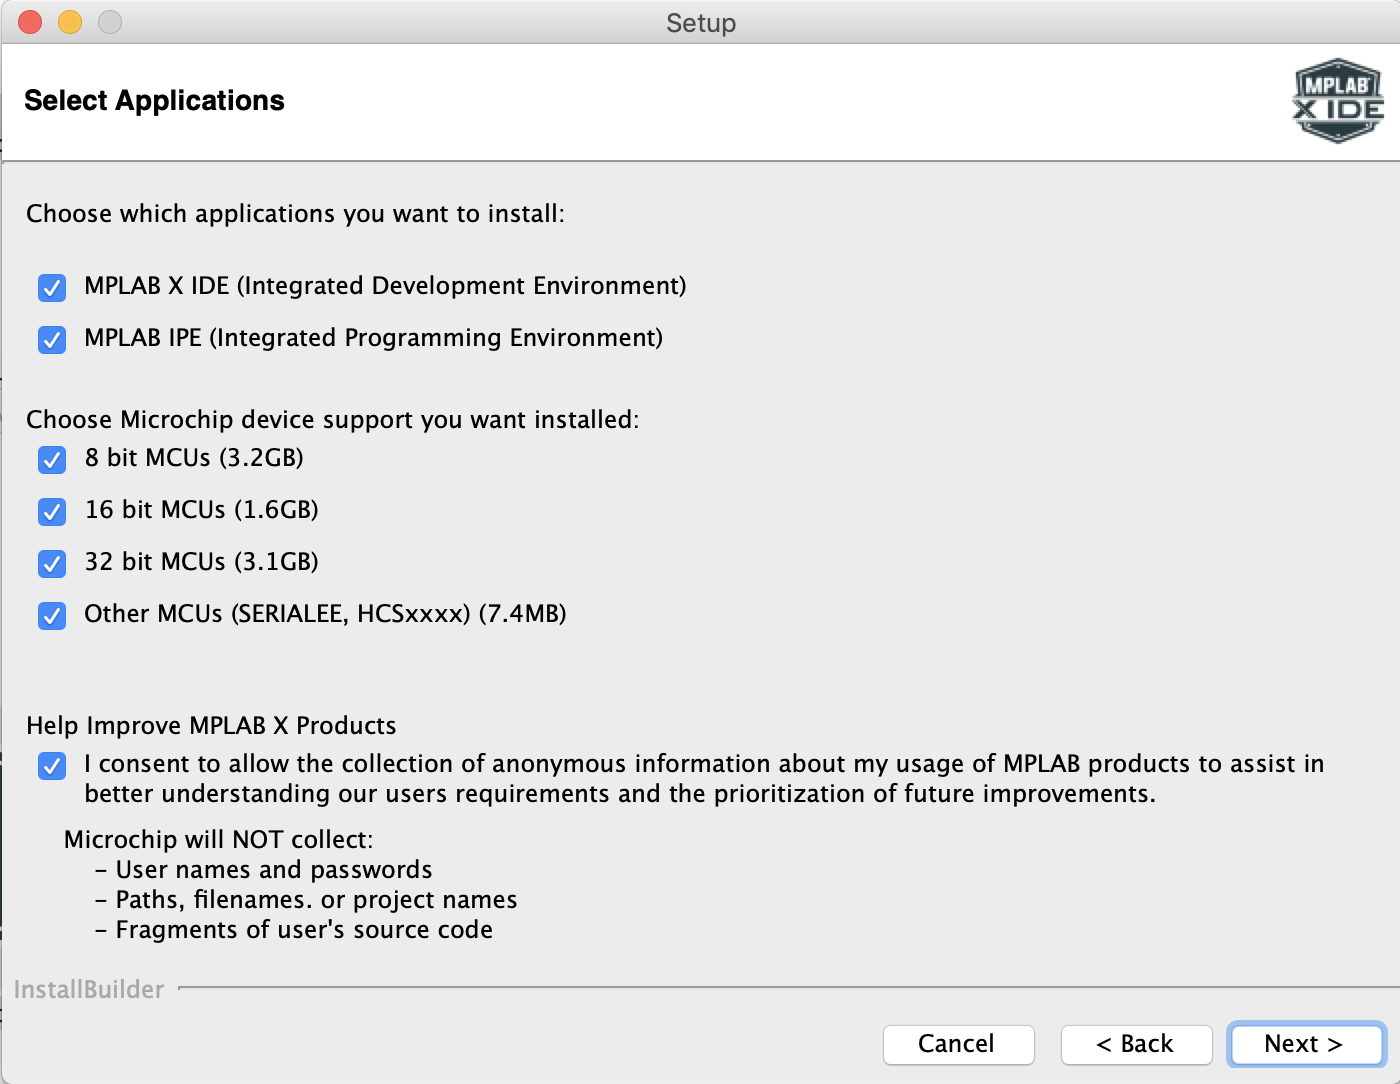
Task: Deselect MPLAB IPE Integrated Programming Environment checkbox
Action: [52, 340]
